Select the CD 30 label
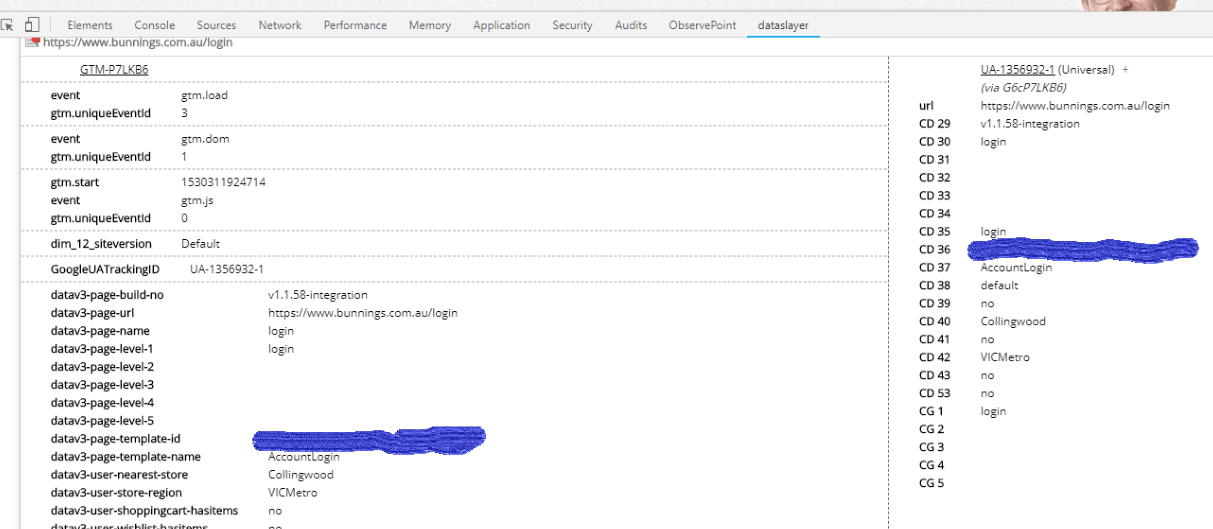 (935, 142)
